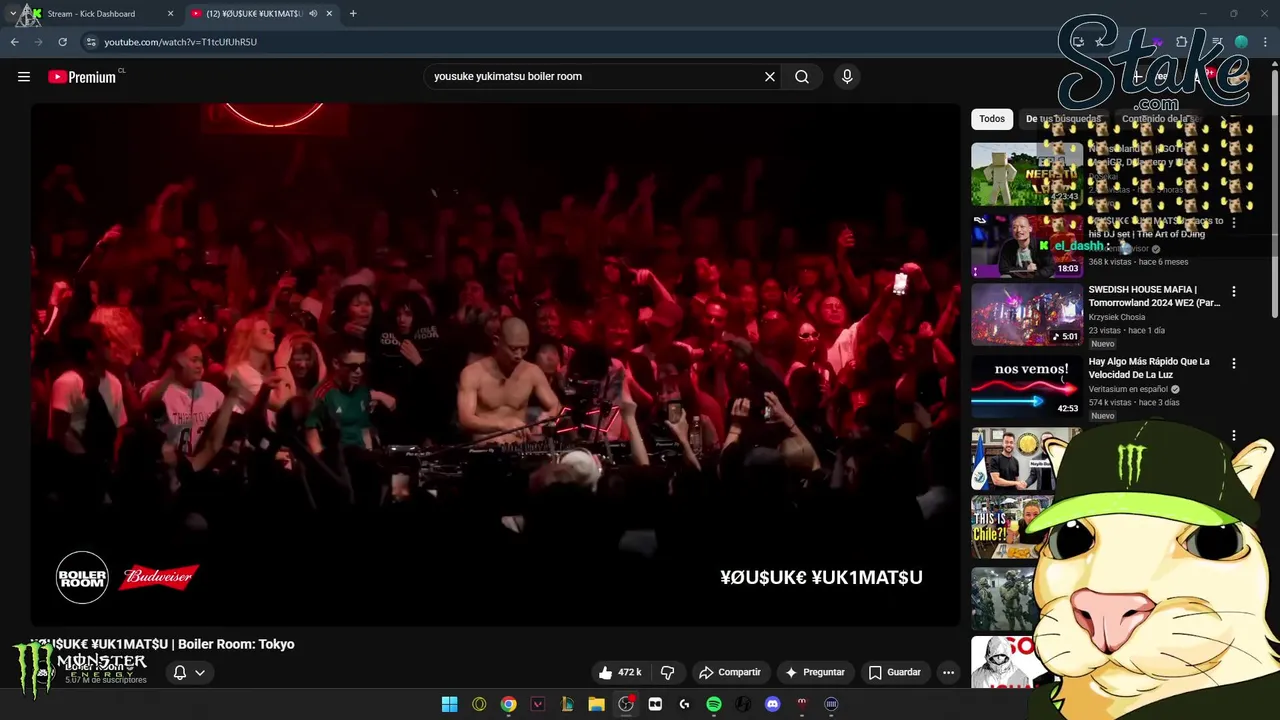Open Discord from the taskbar
Image resolution: width=1280 pixels, height=720 pixels.
pos(772,705)
